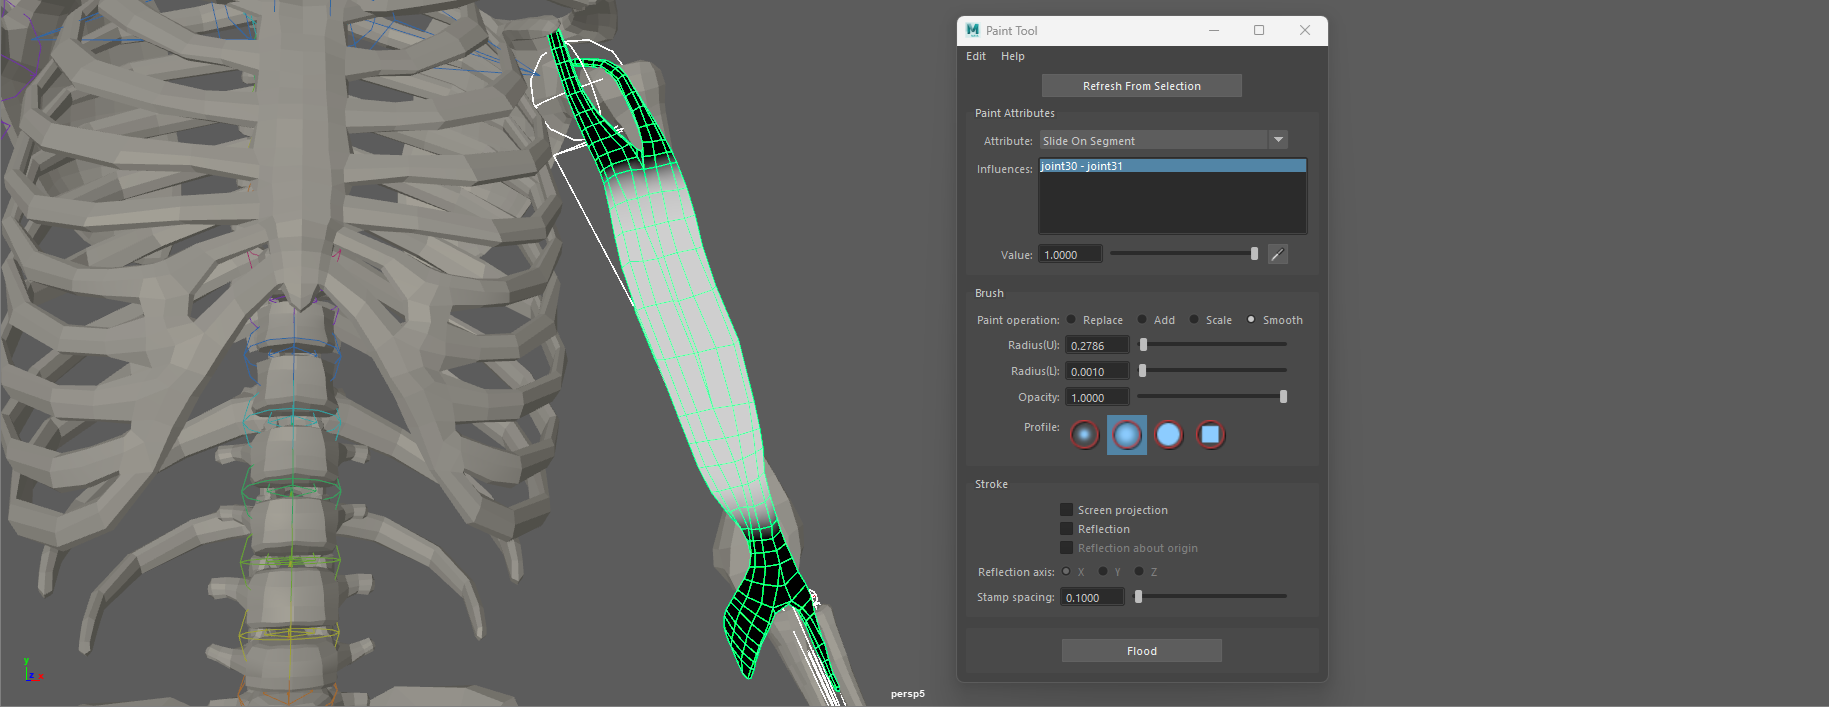Open the Attribute dropdown arrow
Image resolution: width=1829 pixels, height=707 pixels.
pyautogui.click(x=1278, y=140)
